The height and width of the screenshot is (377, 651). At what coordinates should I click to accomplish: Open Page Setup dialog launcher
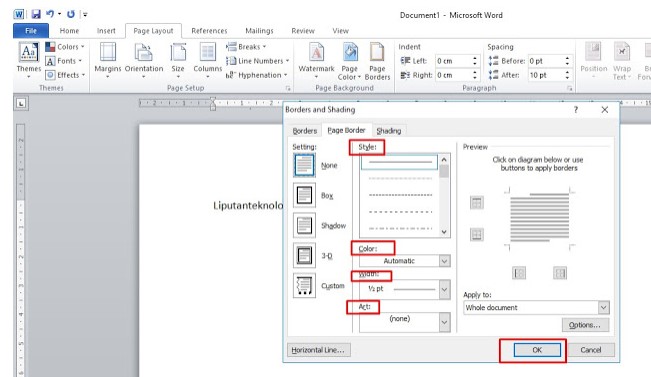(x=288, y=88)
